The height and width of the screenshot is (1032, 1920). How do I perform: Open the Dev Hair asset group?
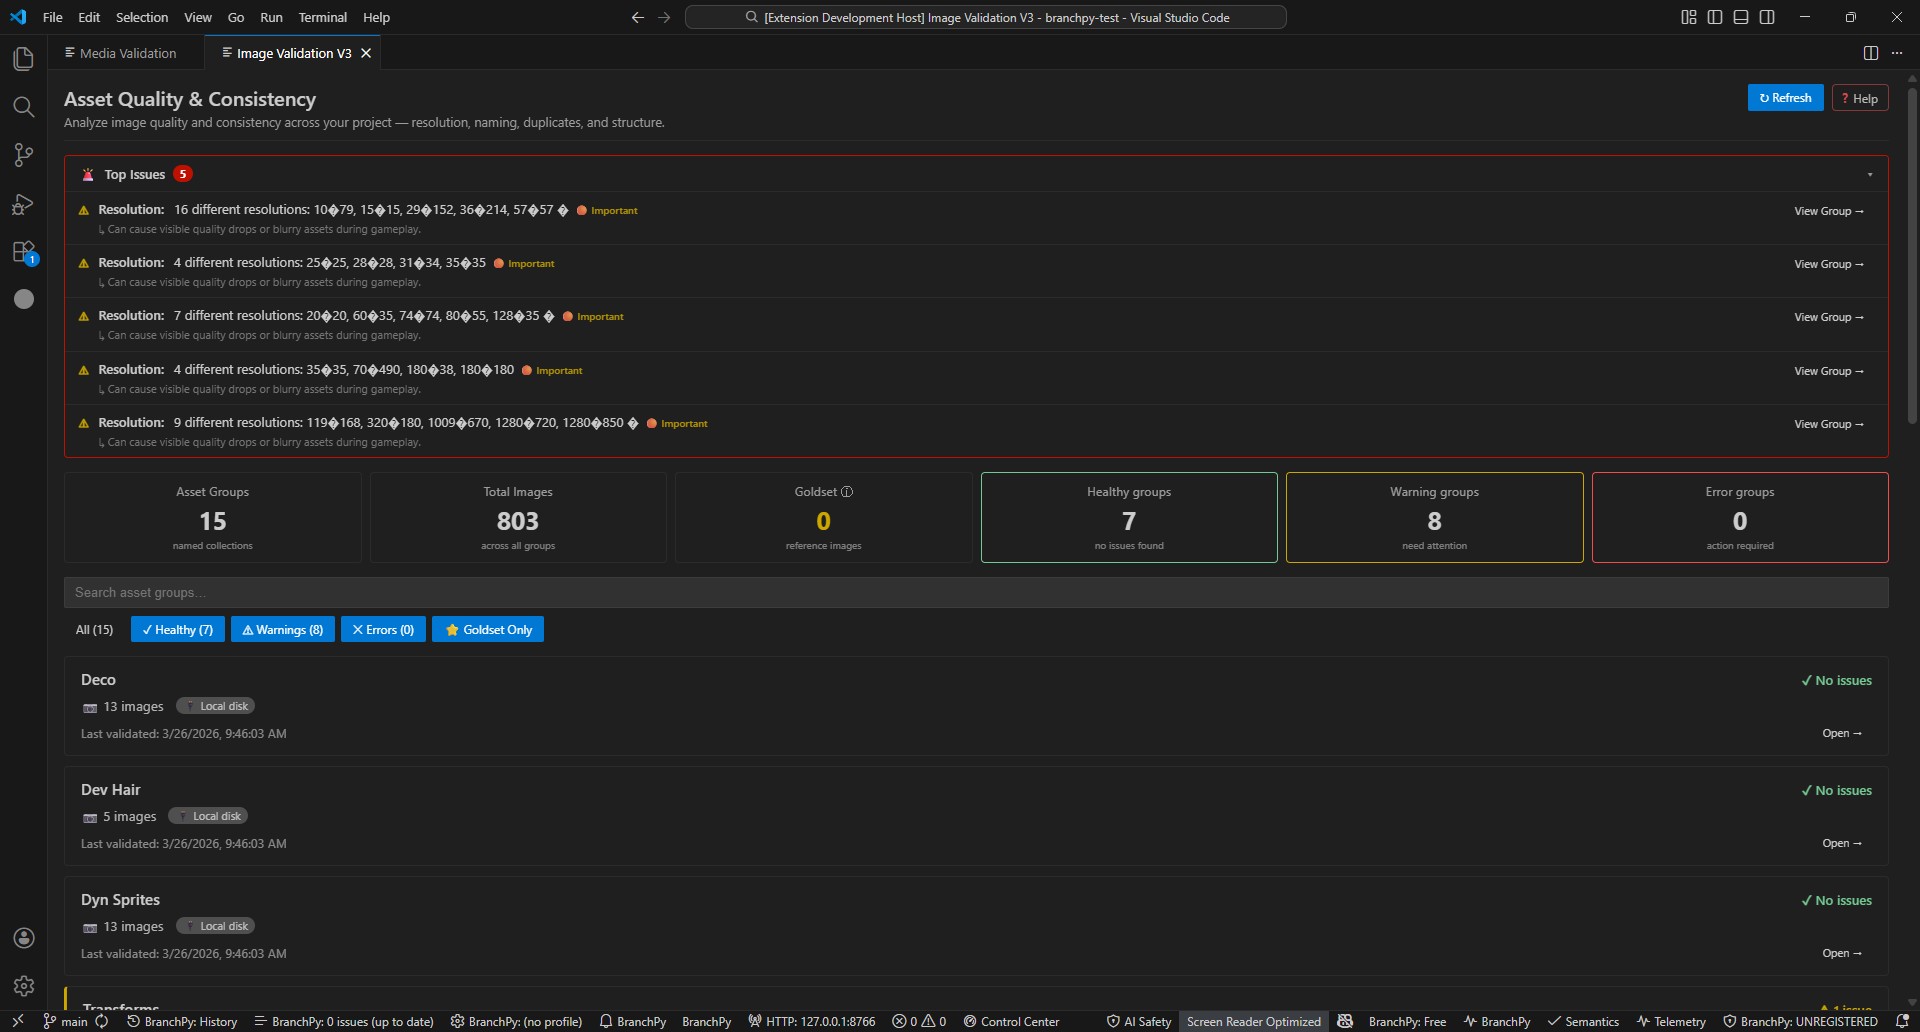click(x=1841, y=843)
